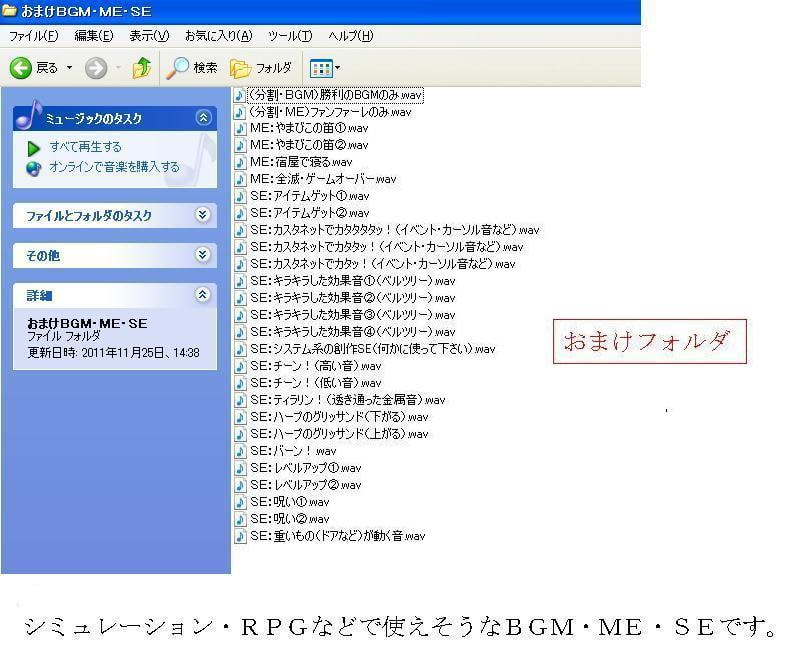
Task: Expand the ファイルとフォルダのタスク panel
Action: click(203, 215)
